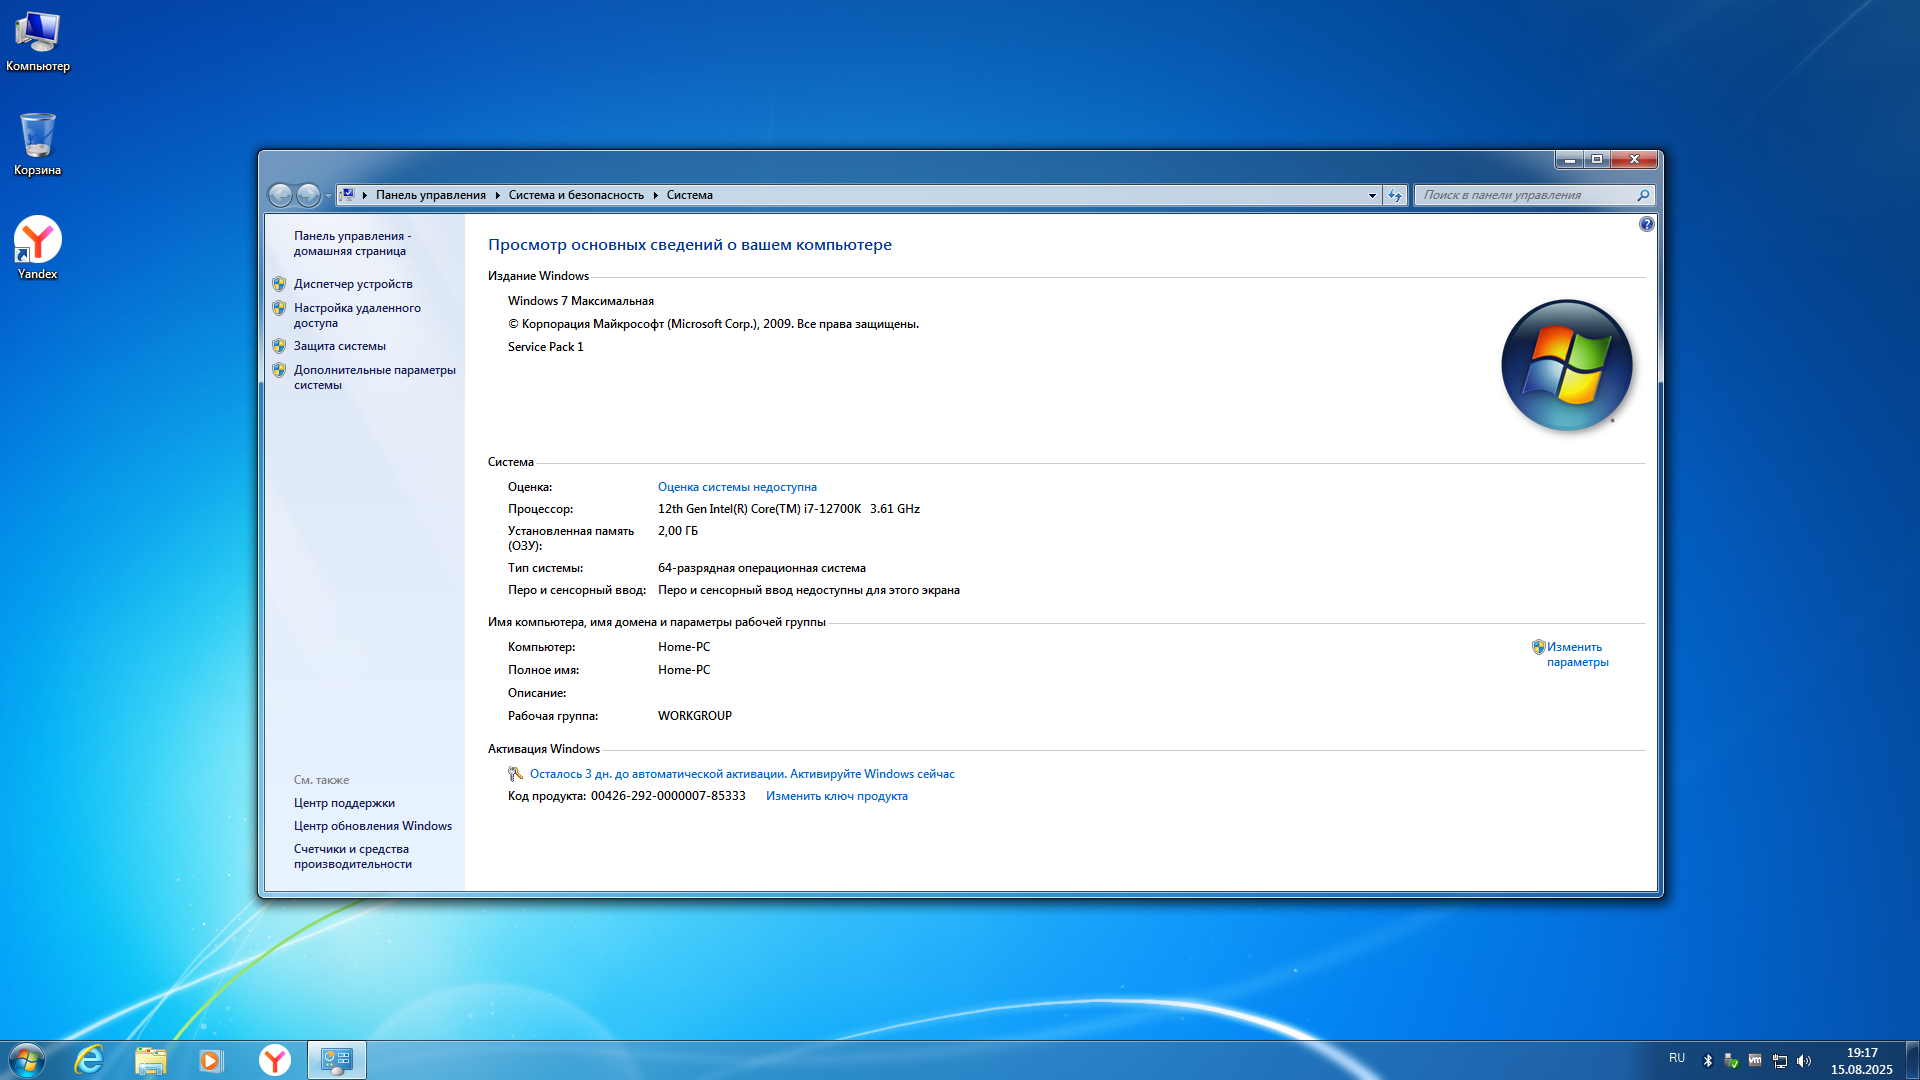The width and height of the screenshot is (1920, 1080).
Task: Click the activation reminder link
Action: point(742,774)
